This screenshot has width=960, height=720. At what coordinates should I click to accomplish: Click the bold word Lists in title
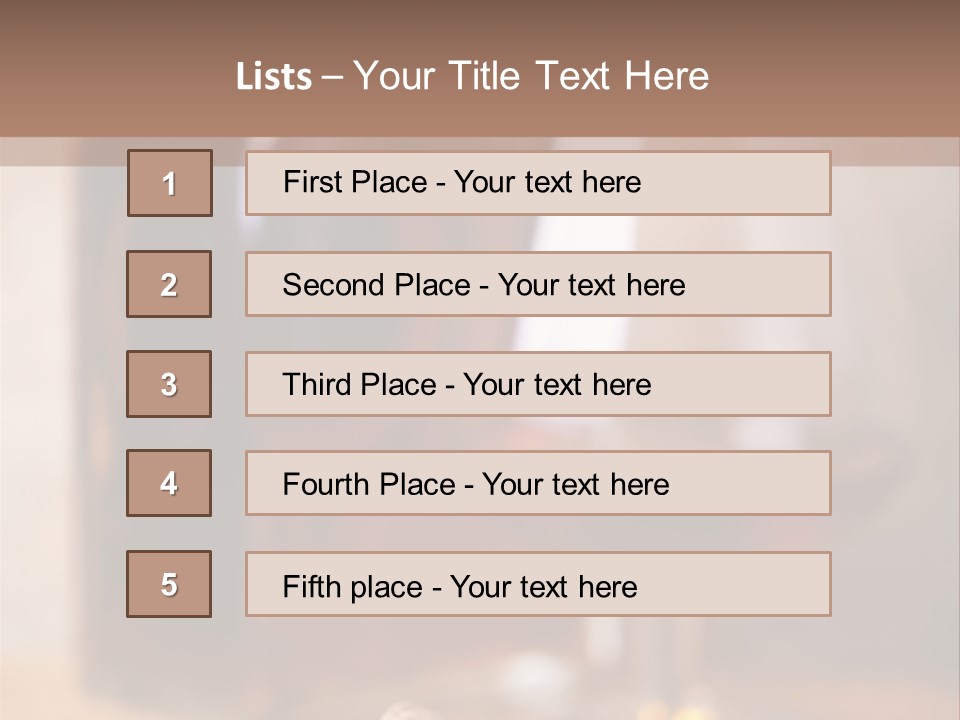274,77
